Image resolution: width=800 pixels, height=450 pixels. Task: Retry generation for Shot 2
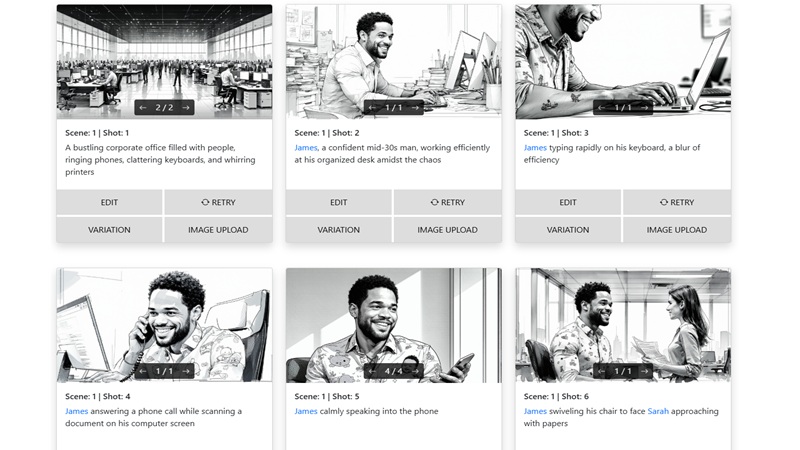447,202
